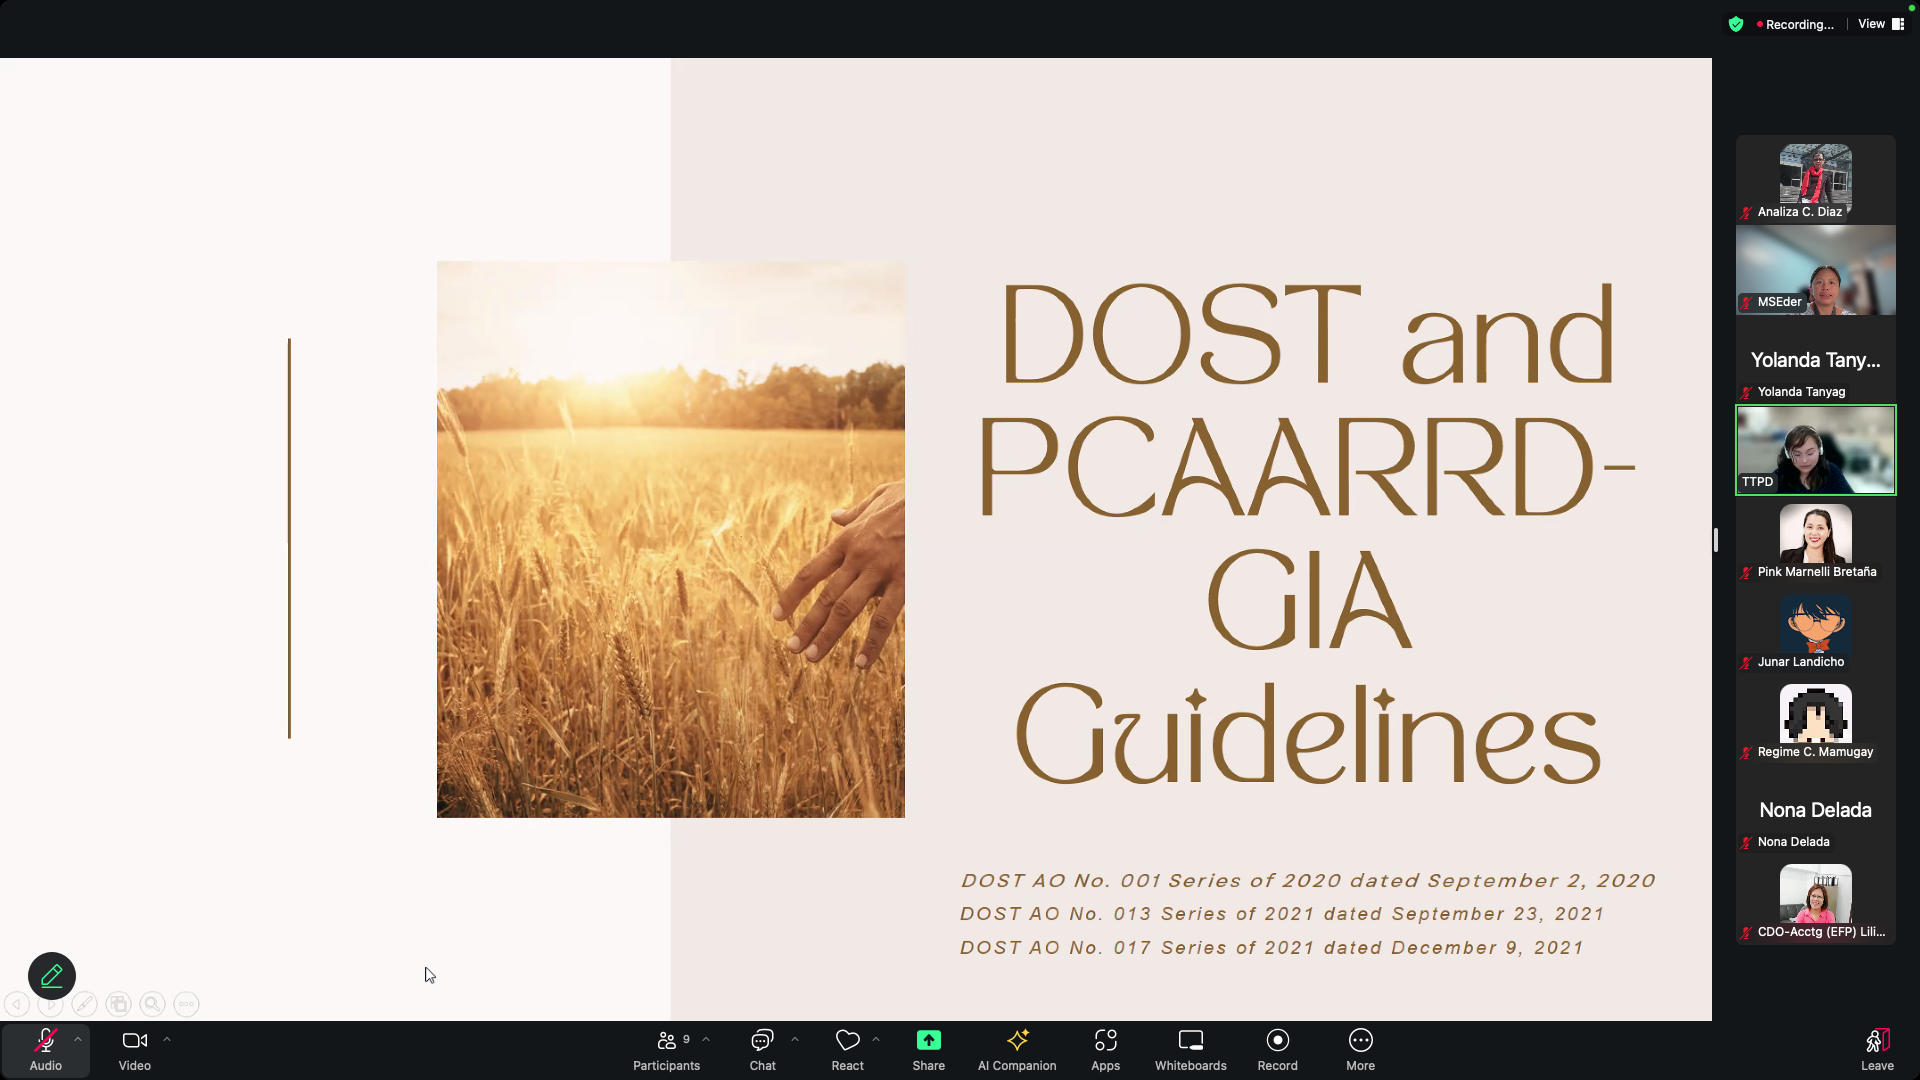The height and width of the screenshot is (1080, 1920).
Task: Select the TTPD participant video thumbnail
Action: [x=1815, y=450]
